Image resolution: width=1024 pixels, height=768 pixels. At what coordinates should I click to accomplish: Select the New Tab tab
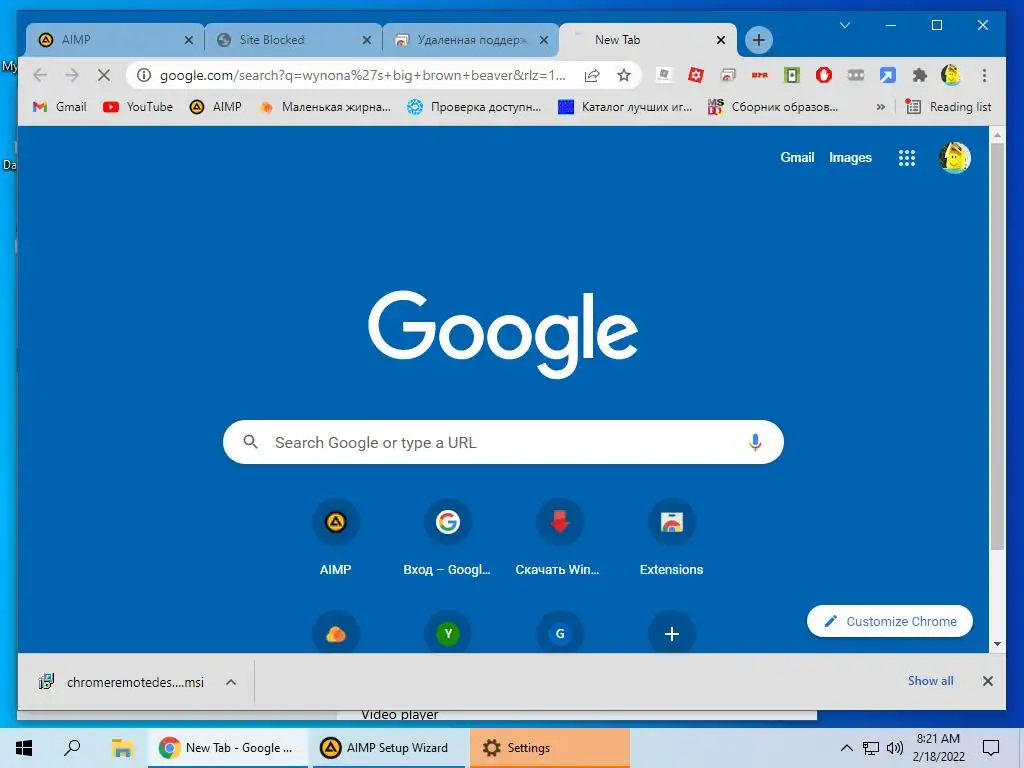click(x=648, y=40)
